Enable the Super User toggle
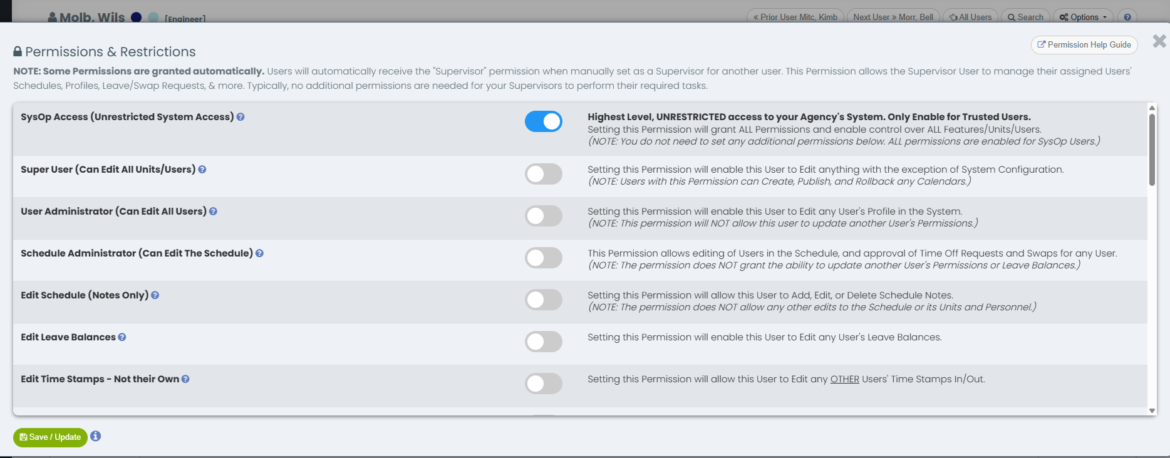This screenshot has width=1170, height=458. coord(543,174)
